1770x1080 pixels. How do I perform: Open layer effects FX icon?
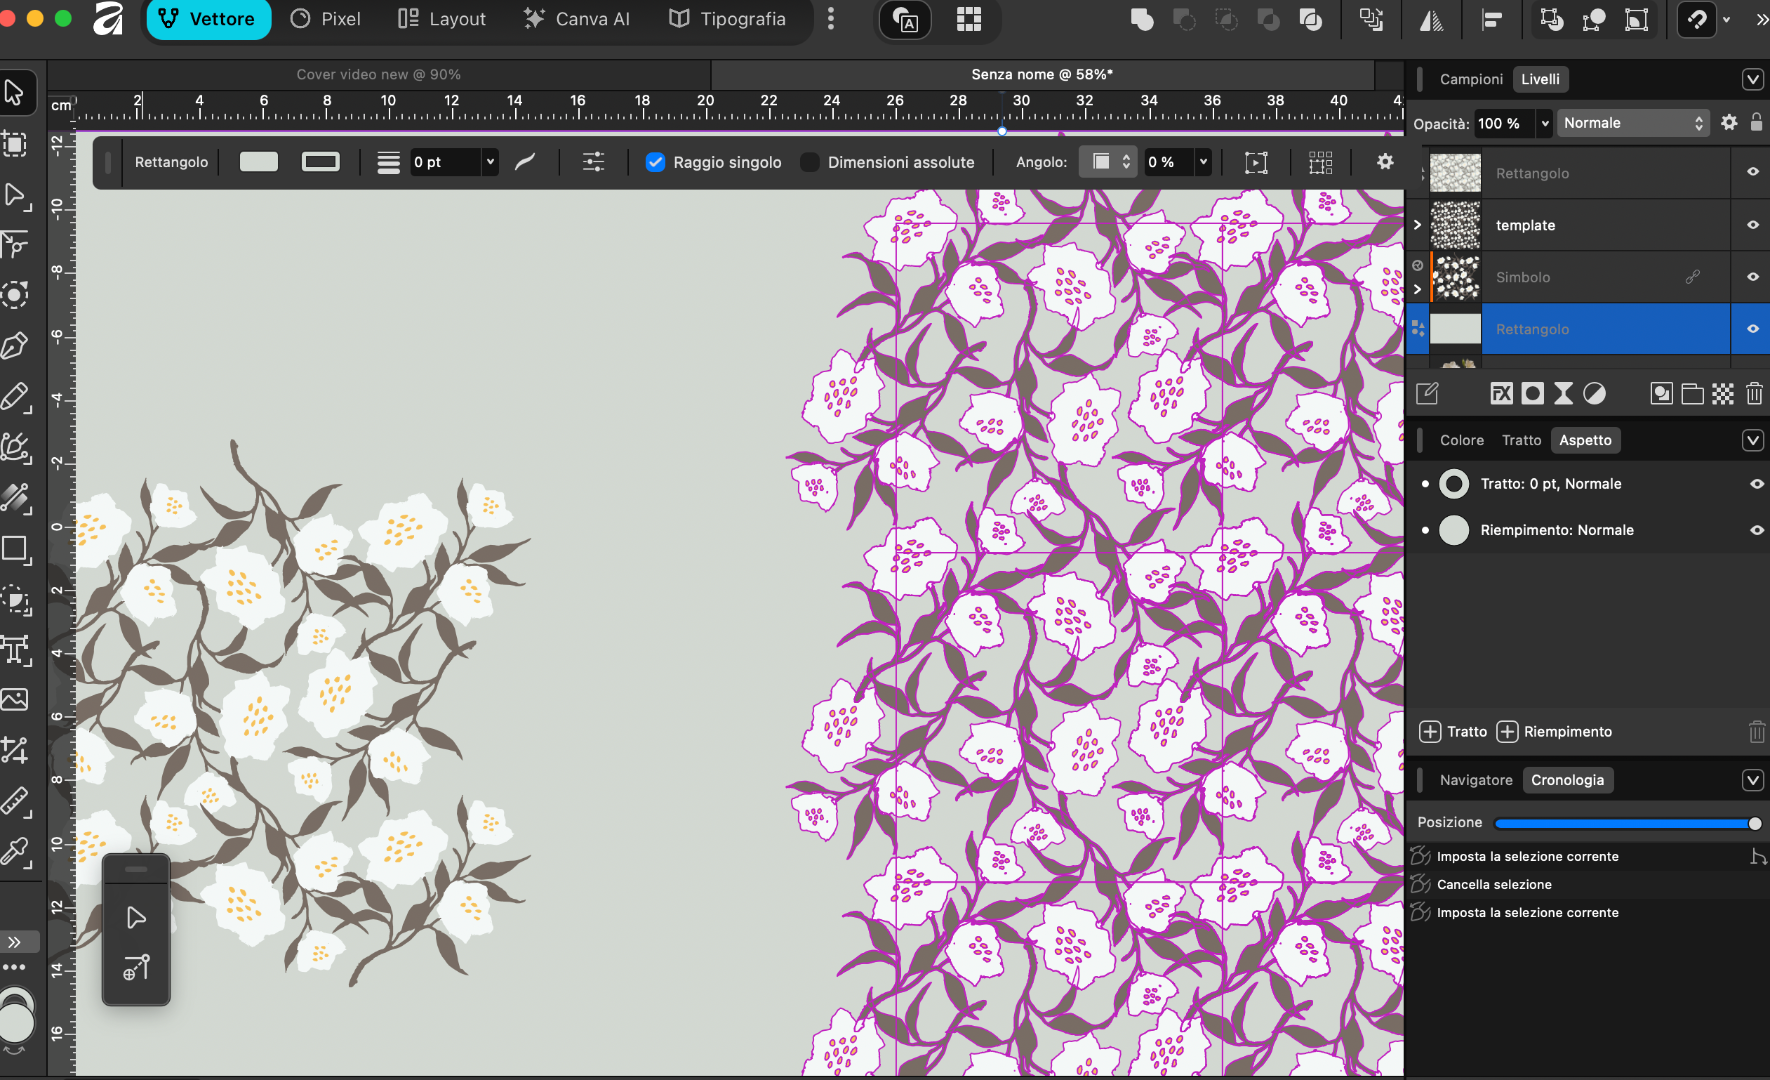(x=1501, y=394)
